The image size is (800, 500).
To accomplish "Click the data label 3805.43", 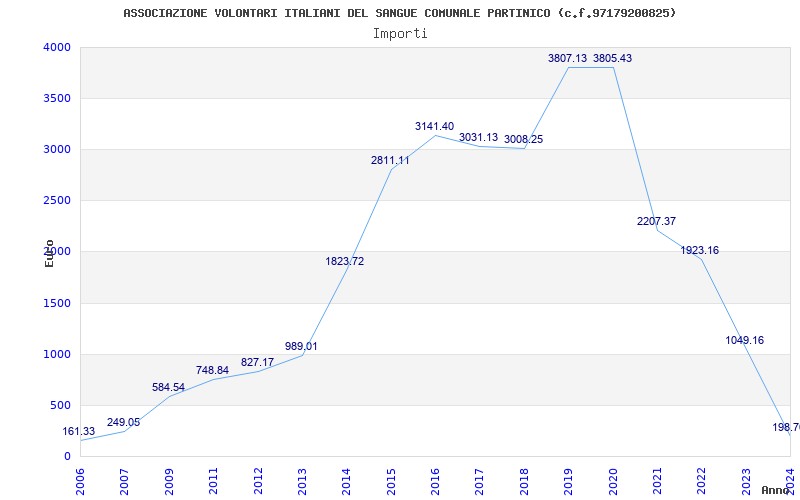I will (x=612, y=58).
